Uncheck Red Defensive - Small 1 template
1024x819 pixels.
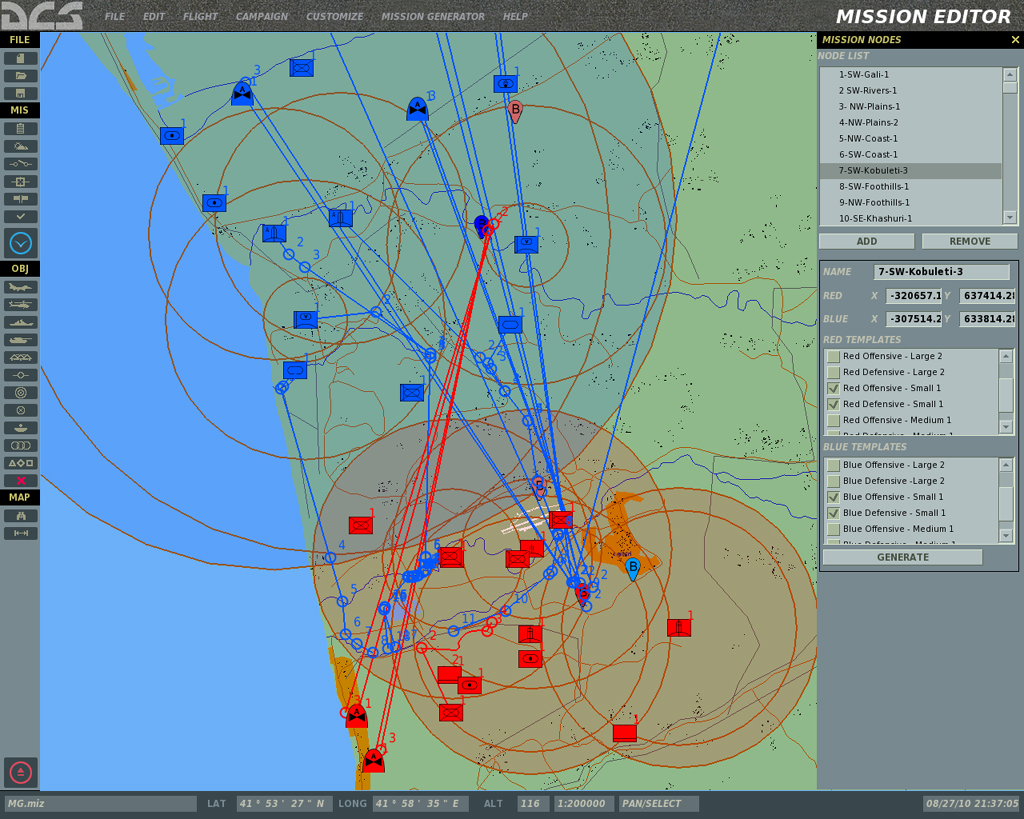pyautogui.click(x=833, y=405)
